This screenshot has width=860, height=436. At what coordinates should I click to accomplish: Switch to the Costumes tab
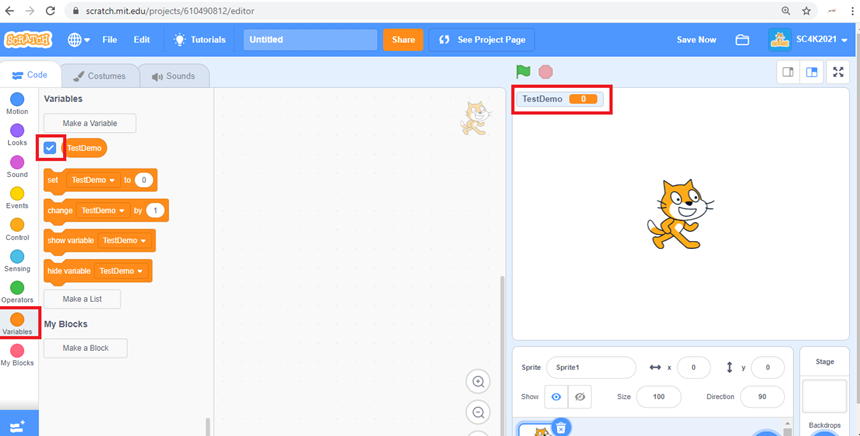point(100,76)
